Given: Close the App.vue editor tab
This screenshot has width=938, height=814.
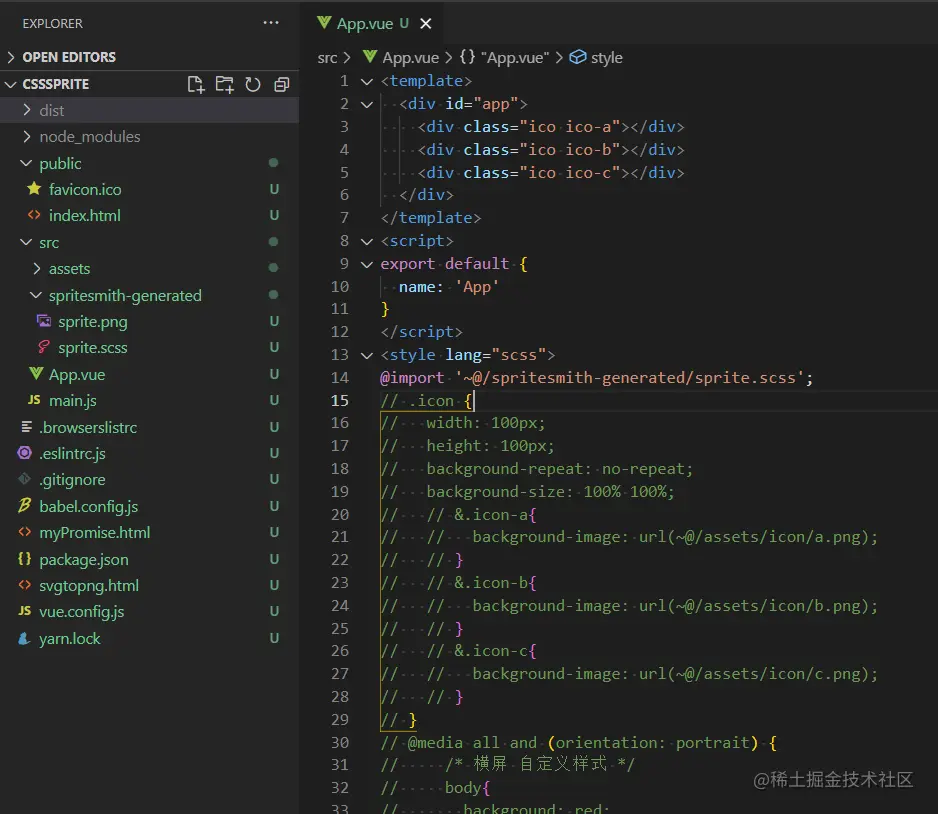Looking at the screenshot, I should tap(426, 23).
